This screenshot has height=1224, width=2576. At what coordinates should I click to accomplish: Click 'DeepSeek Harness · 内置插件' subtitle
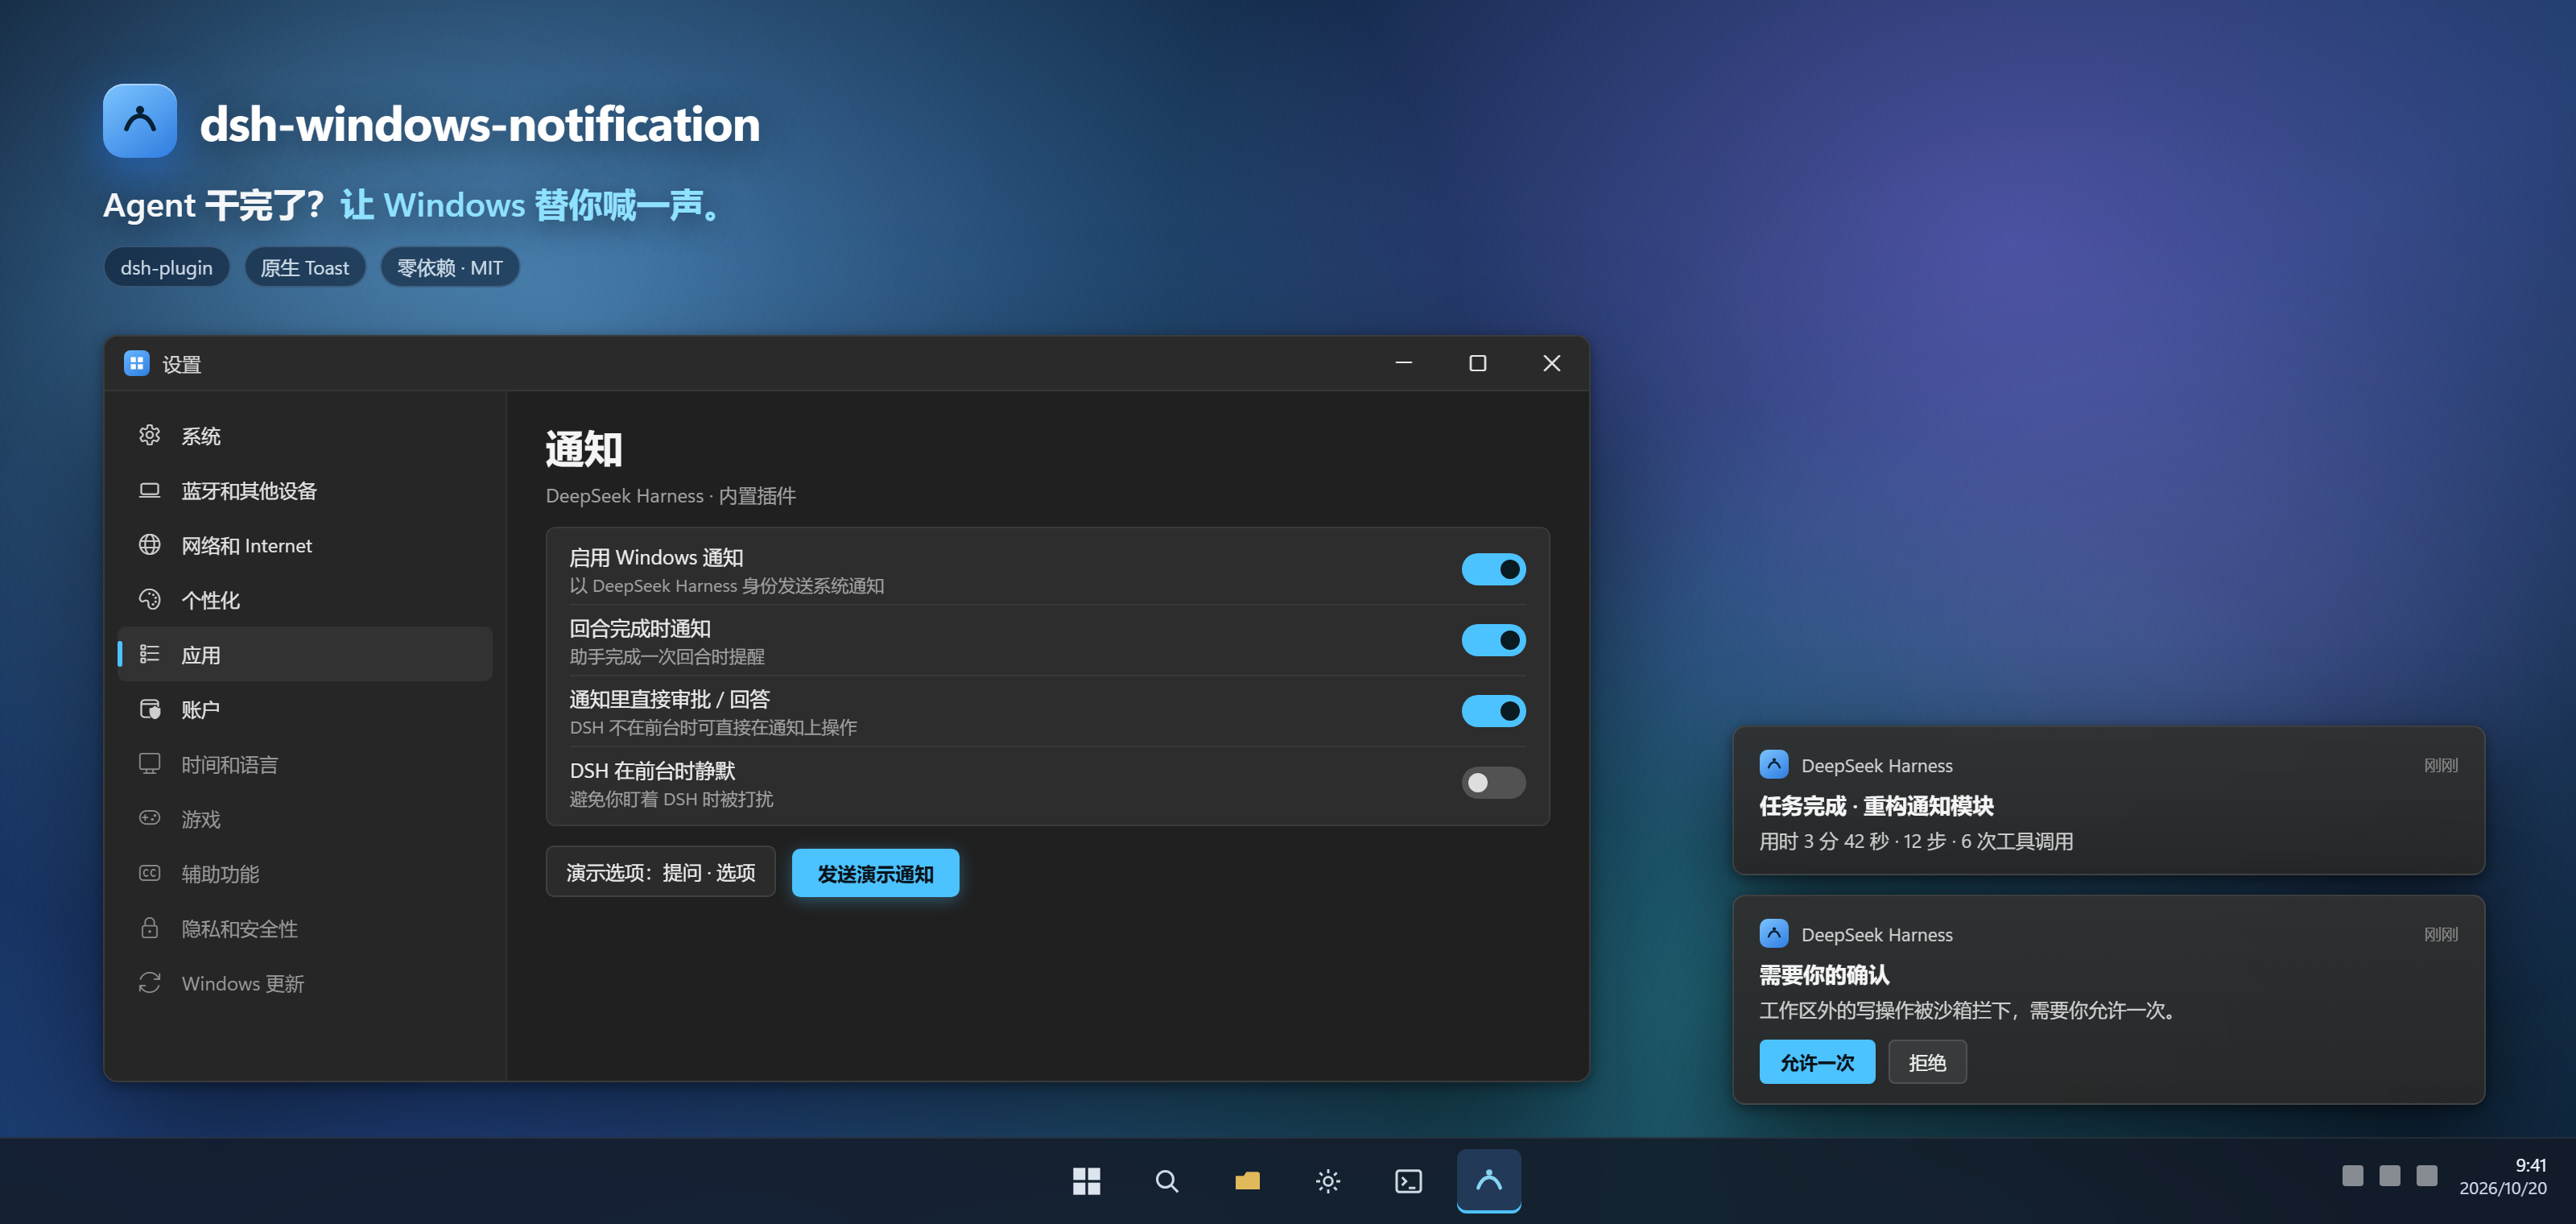click(670, 495)
